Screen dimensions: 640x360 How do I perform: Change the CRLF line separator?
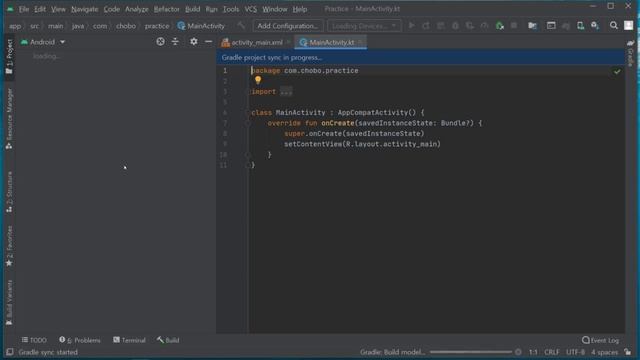[552, 352]
